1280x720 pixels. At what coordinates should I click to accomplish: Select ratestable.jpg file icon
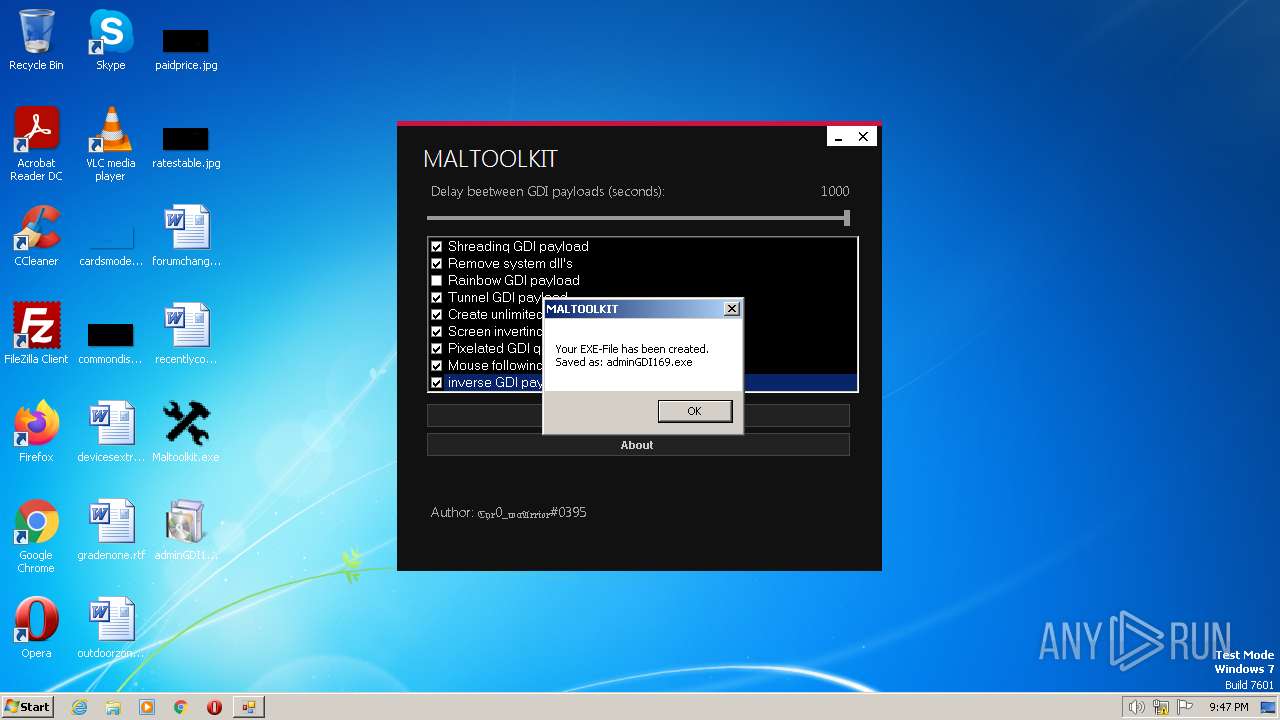pyautogui.click(x=186, y=146)
